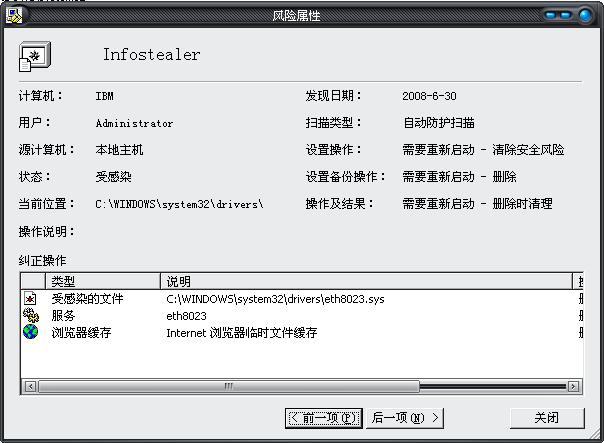Image resolution: width=604 pixels, height=443 pixels.
Task: Click the 后一项(N) button
Action: [405, 418]
